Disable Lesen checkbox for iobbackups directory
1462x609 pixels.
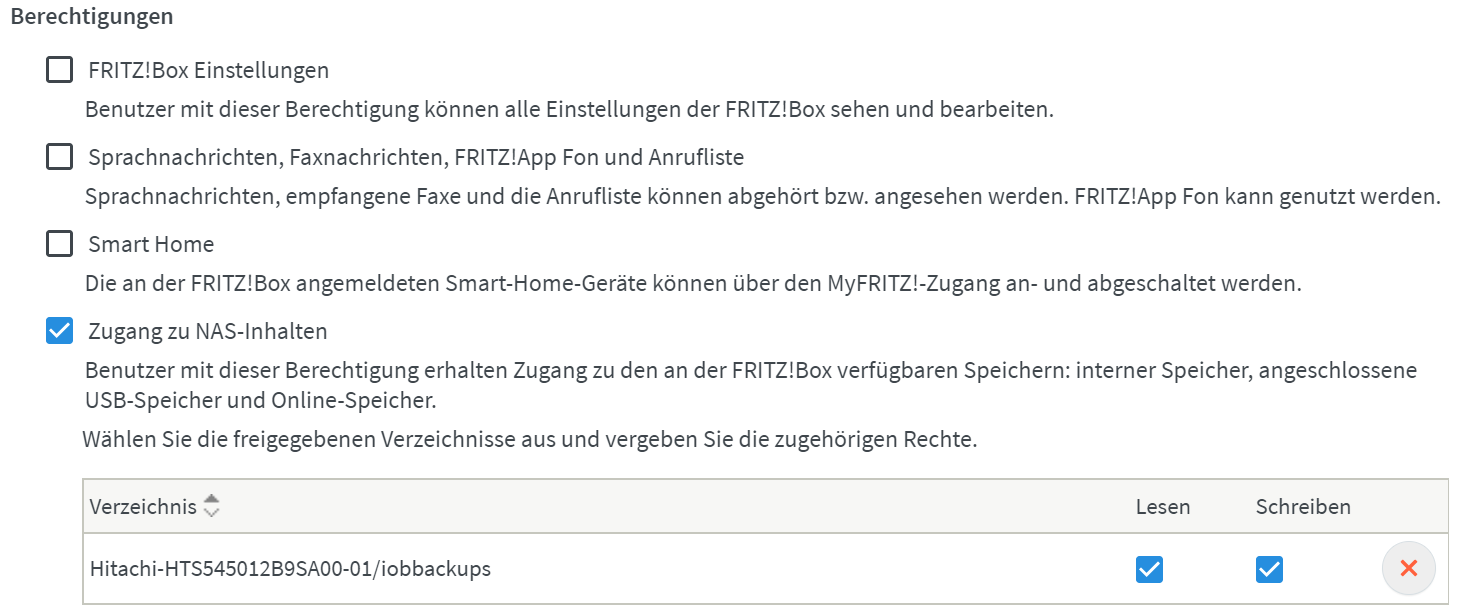1149,569
